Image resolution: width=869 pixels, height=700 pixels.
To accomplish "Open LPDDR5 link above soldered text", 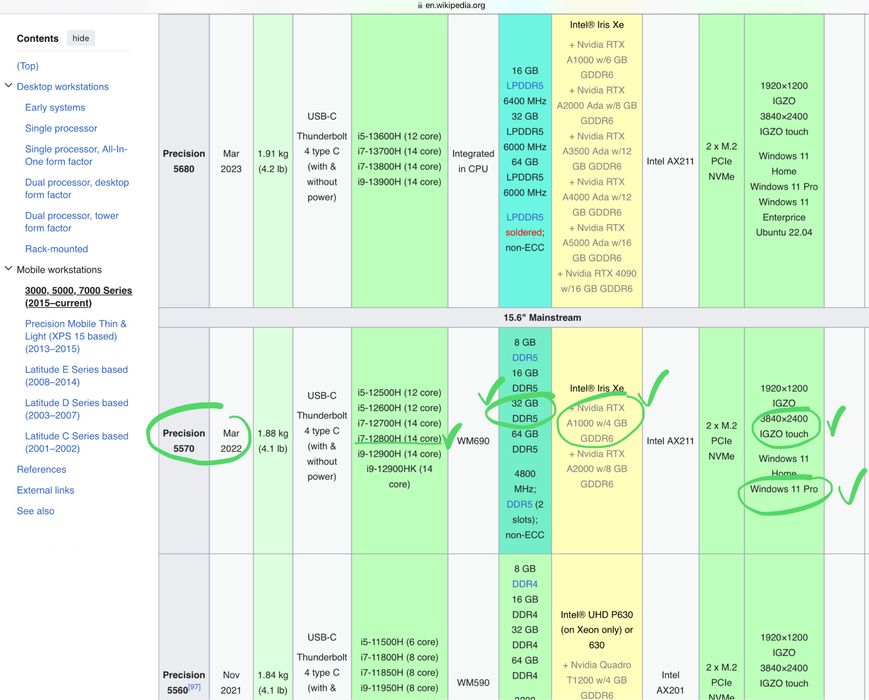I will [525, 217].
